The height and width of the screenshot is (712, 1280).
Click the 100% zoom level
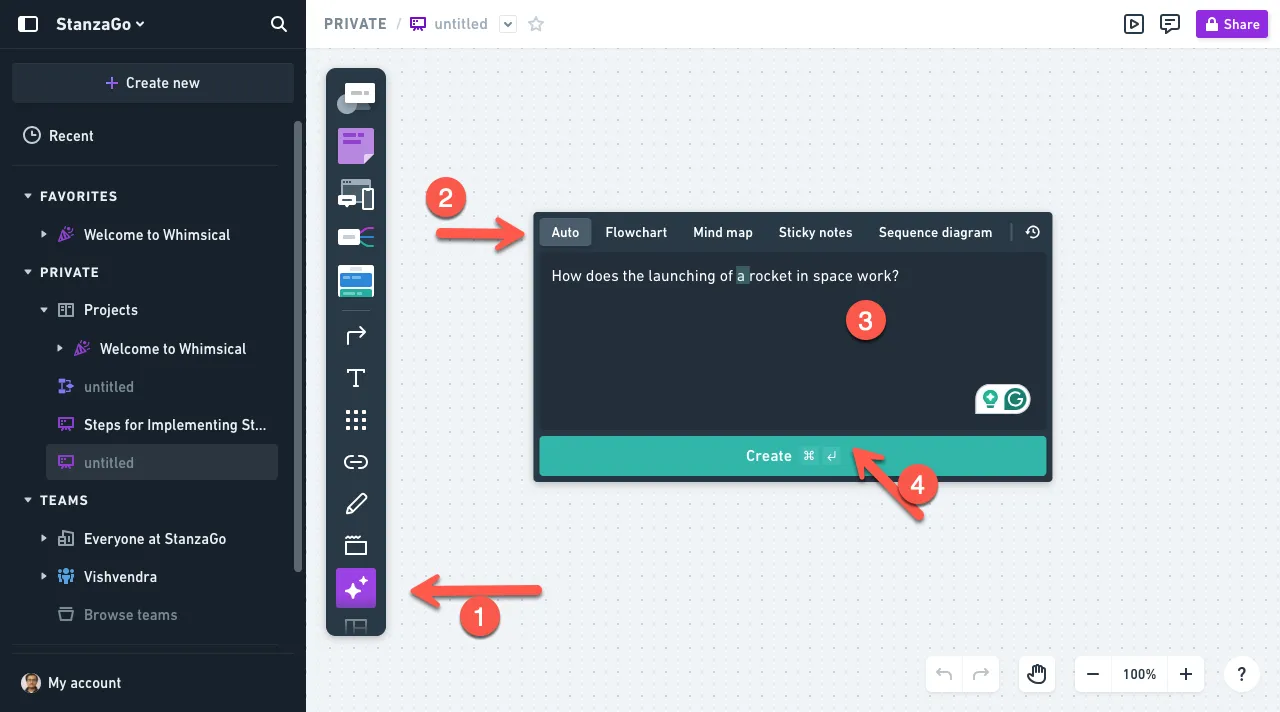[1139, 674]
